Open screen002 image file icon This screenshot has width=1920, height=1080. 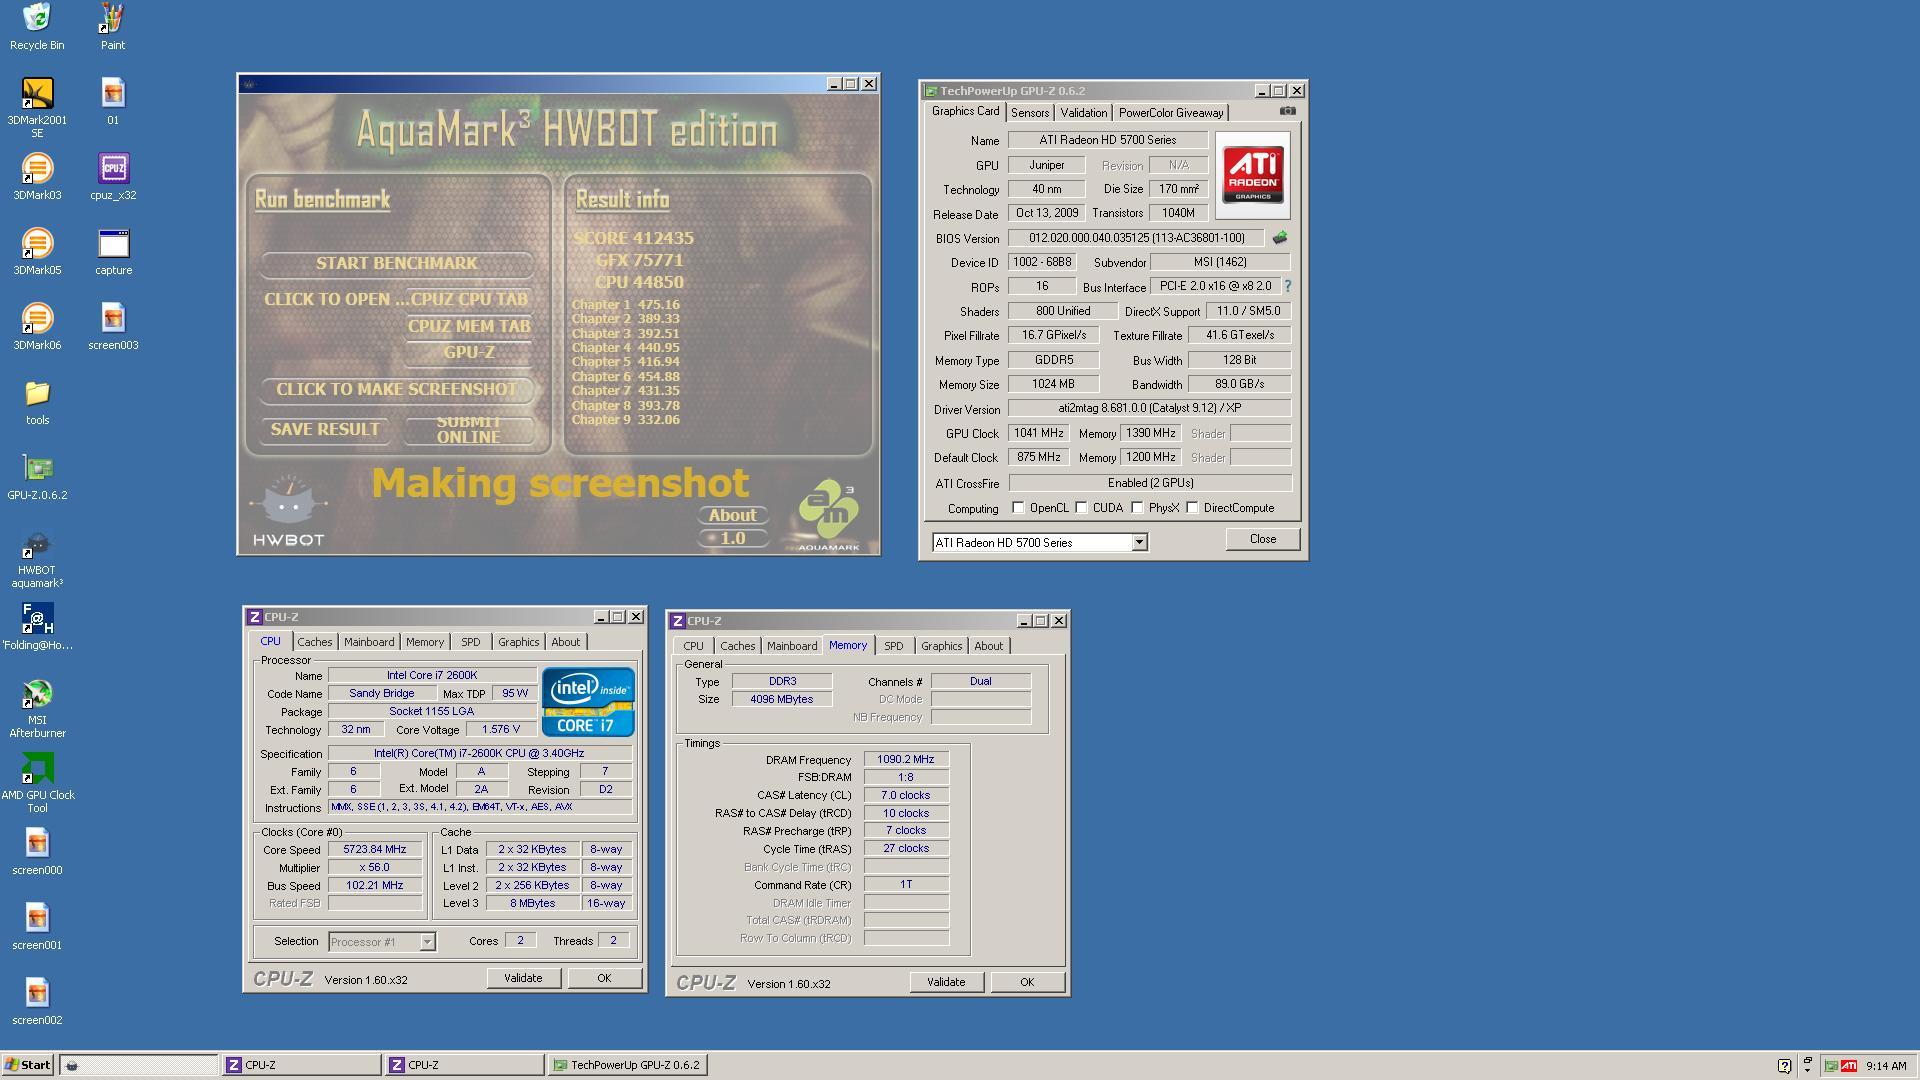pos(37,1001)
